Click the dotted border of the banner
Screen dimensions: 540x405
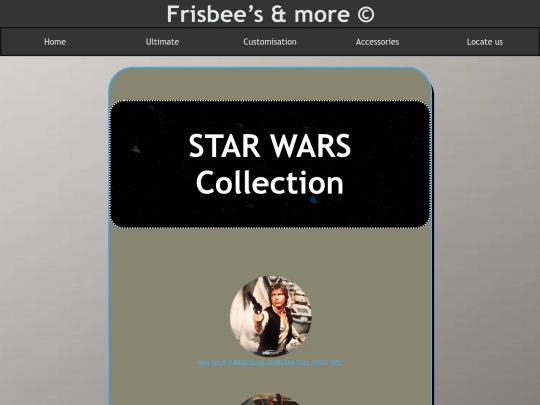(x=270, y=101)
